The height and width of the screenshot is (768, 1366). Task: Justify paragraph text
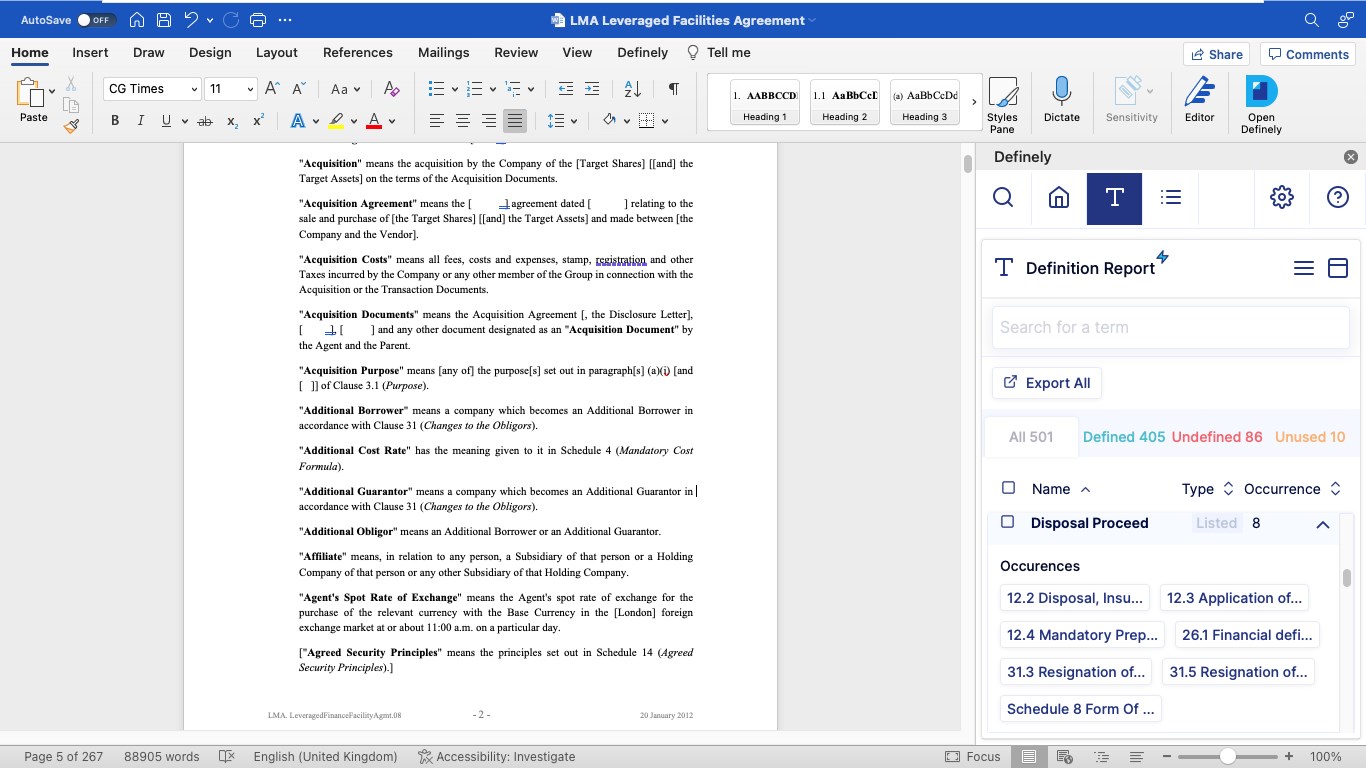click(515, 121)
